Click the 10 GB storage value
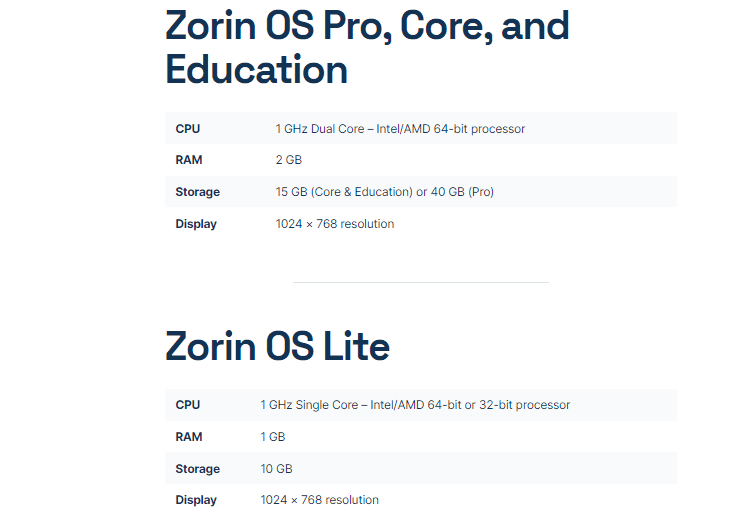Viewport: 750px width, 520px height. click(x=276, y=469)
